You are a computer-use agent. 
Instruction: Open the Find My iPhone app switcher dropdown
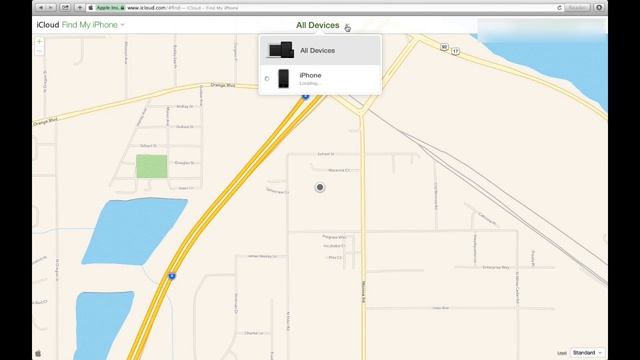tap(93, 25)
